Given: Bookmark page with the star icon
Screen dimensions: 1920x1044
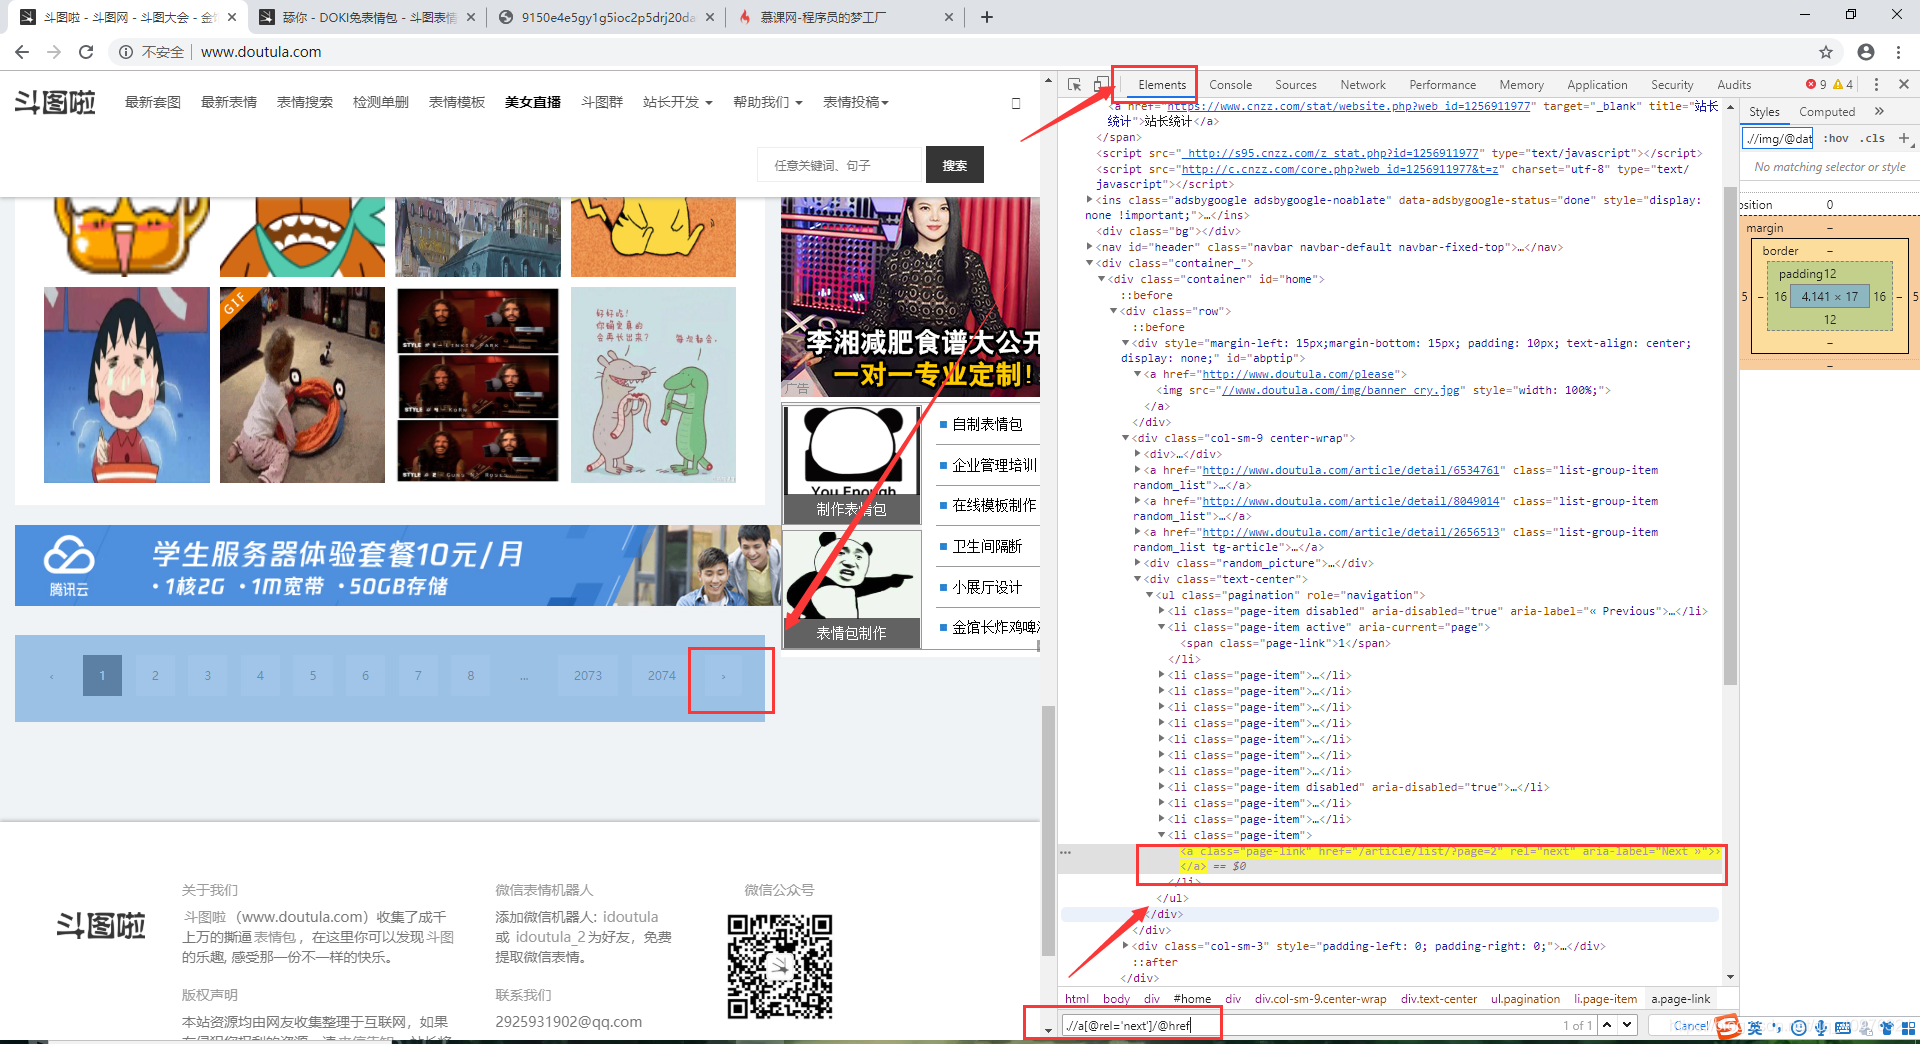Looking at the screenshot, I should coord(1826,52).
